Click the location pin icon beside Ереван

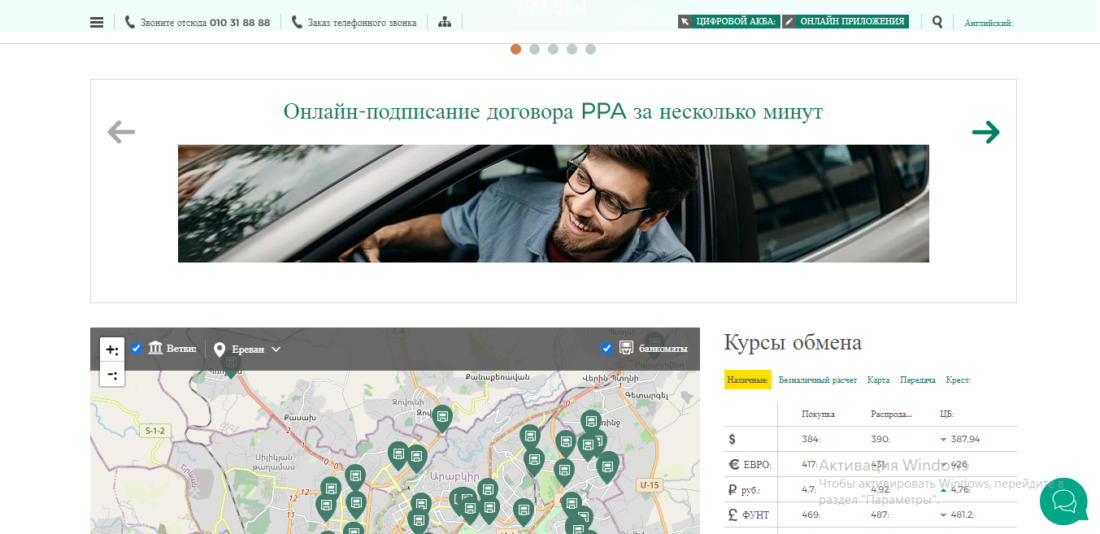click(220, 349)
